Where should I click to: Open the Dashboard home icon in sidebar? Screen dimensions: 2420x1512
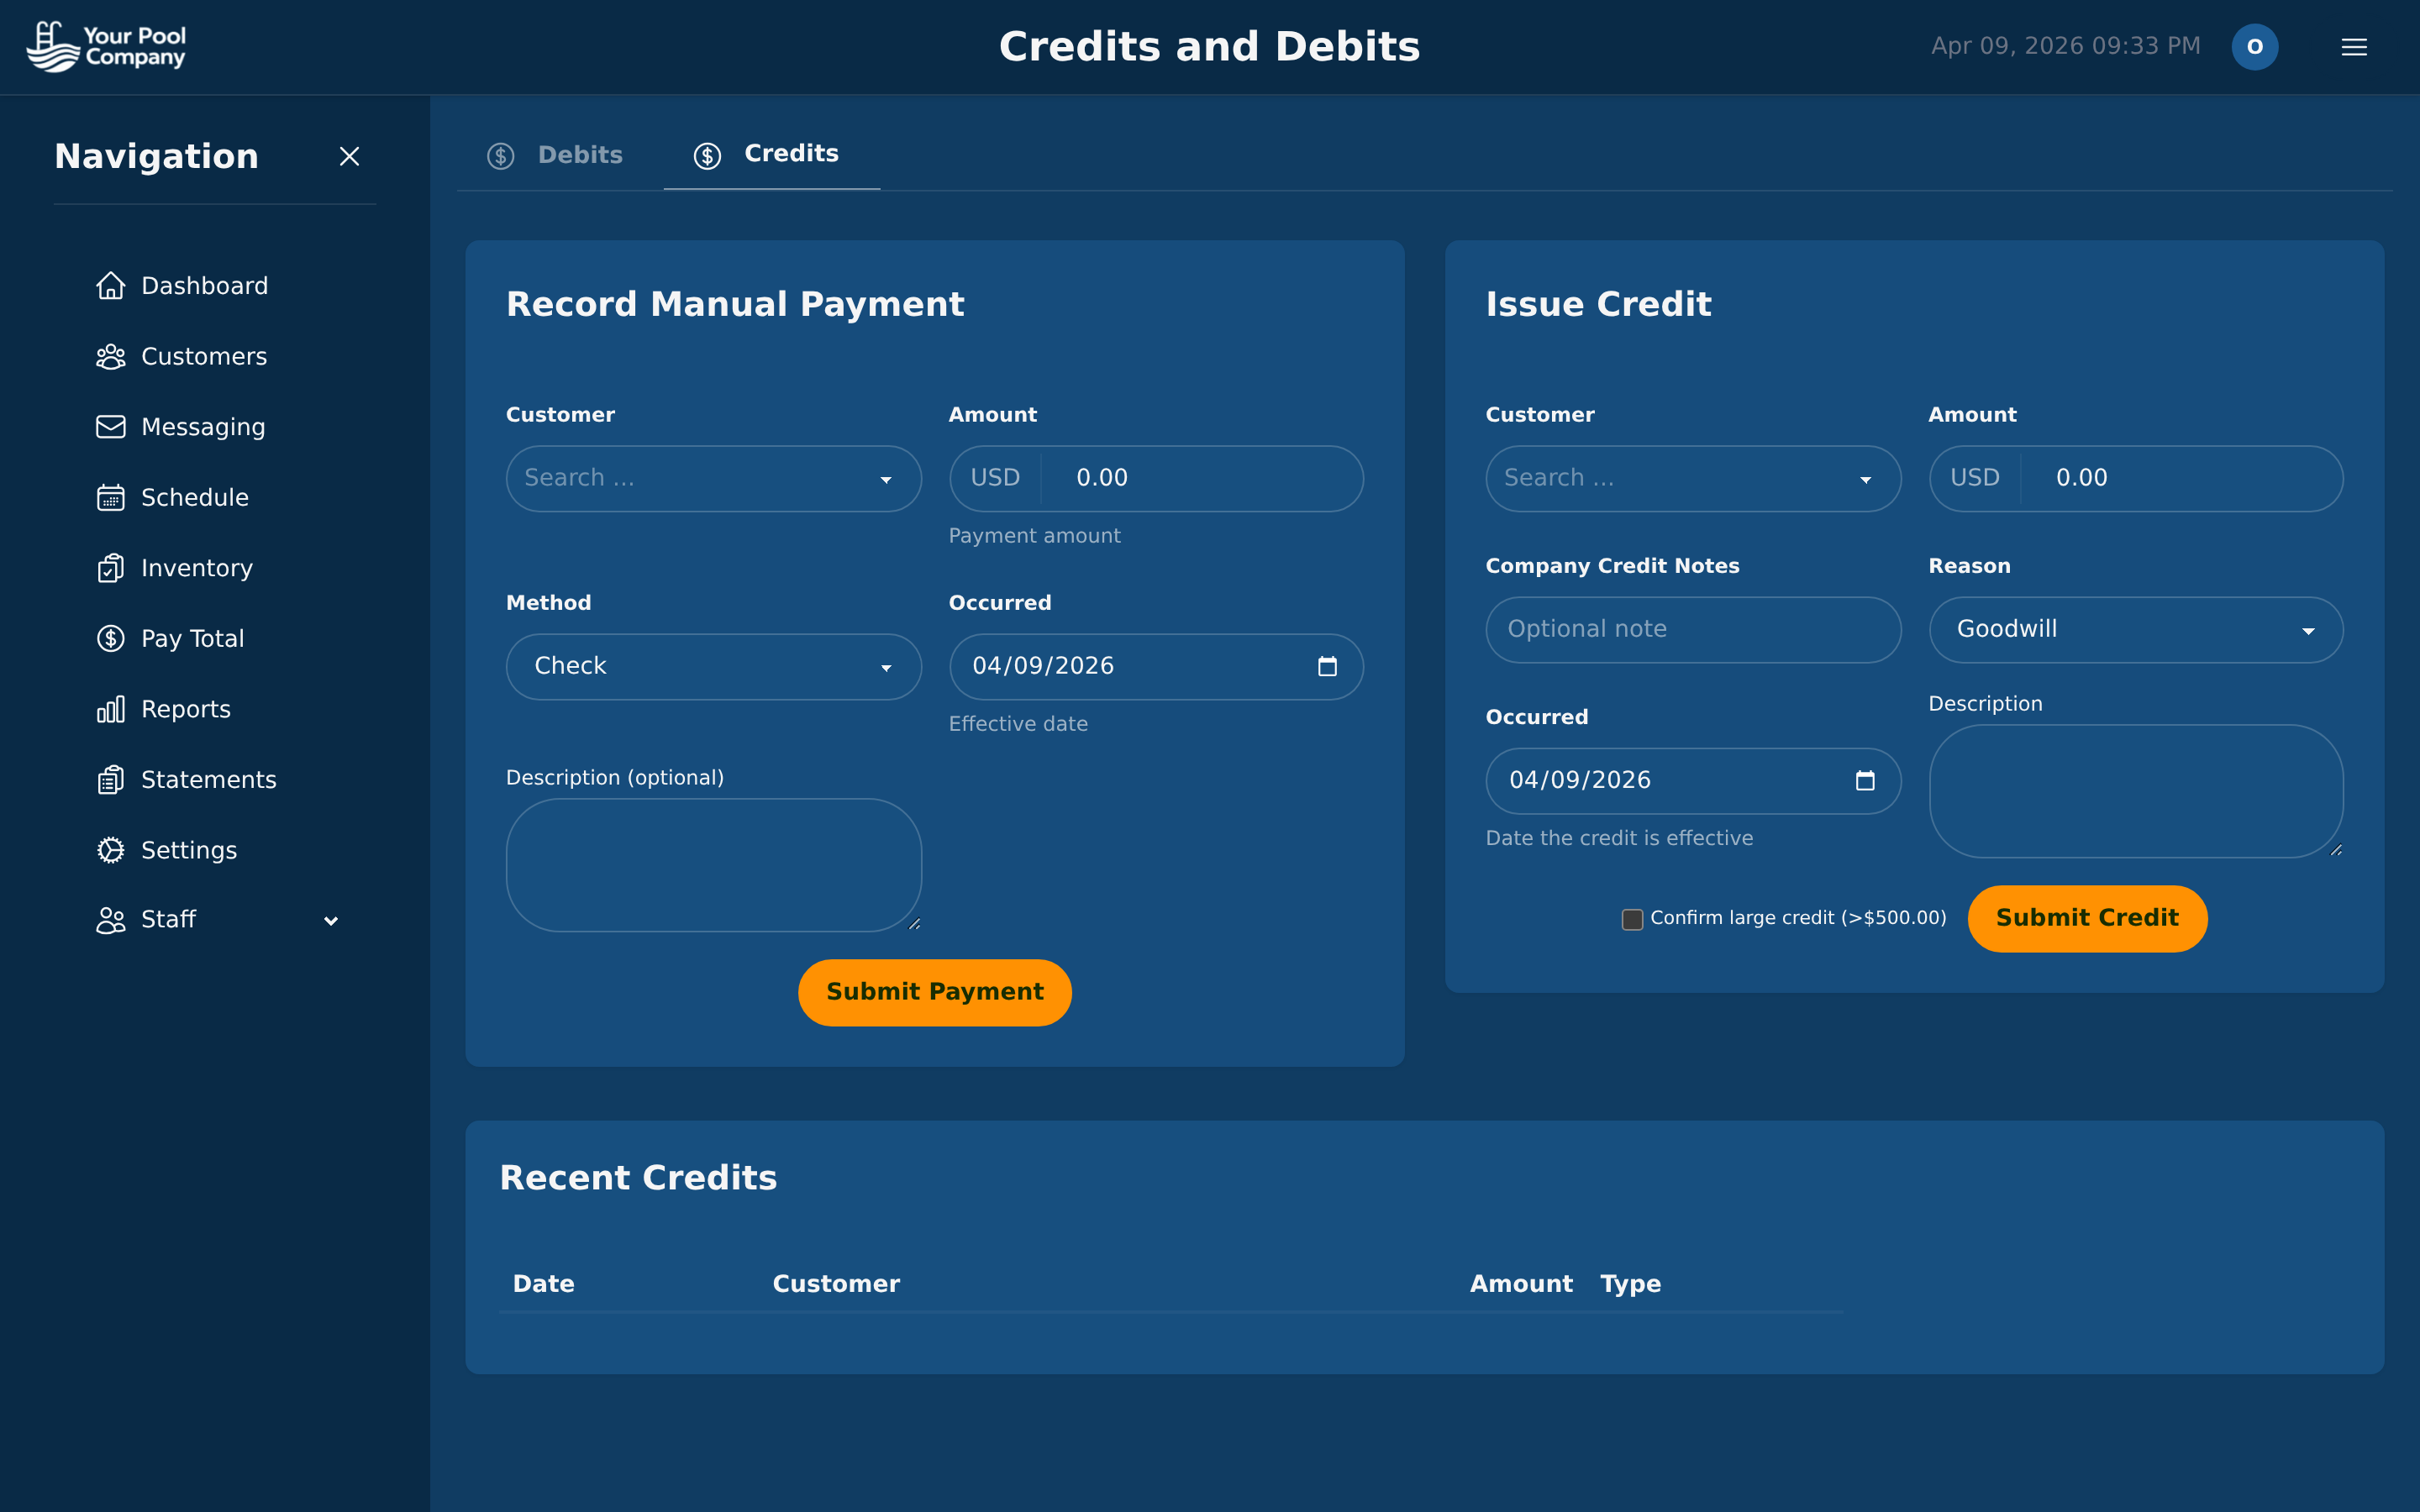coord(111,285)
